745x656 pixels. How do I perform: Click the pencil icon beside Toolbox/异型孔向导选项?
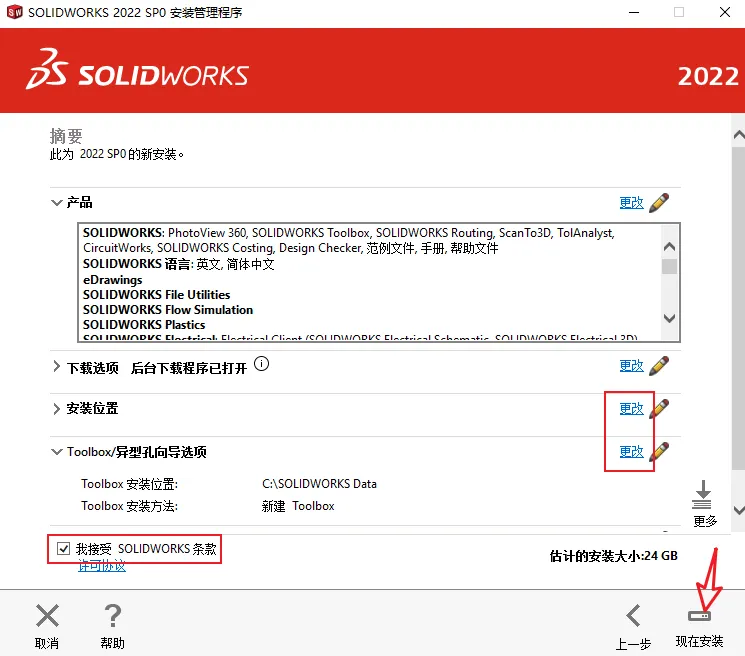(659, 452)
